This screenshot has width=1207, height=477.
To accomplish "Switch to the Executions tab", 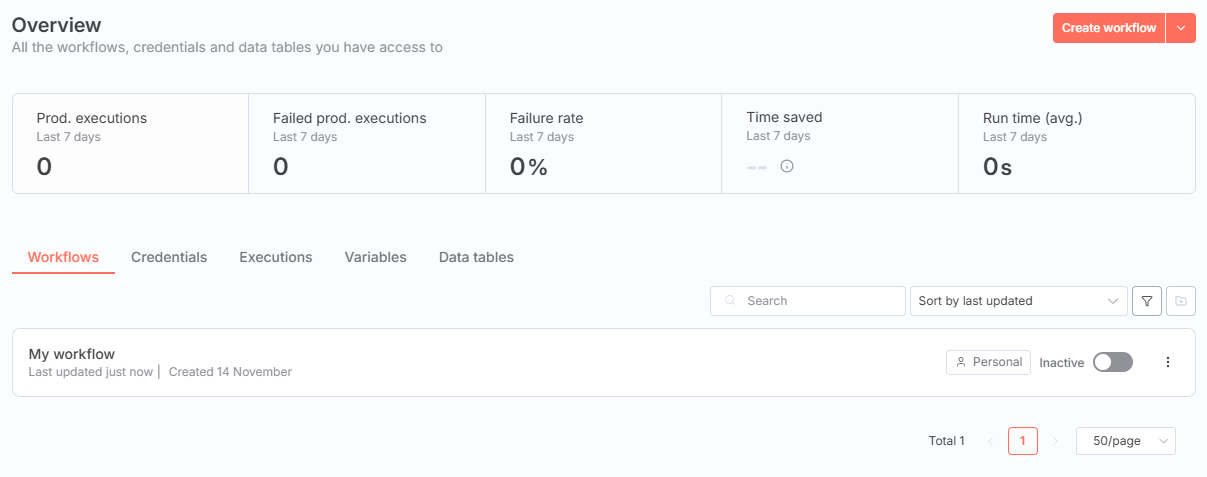I will 275,257.
